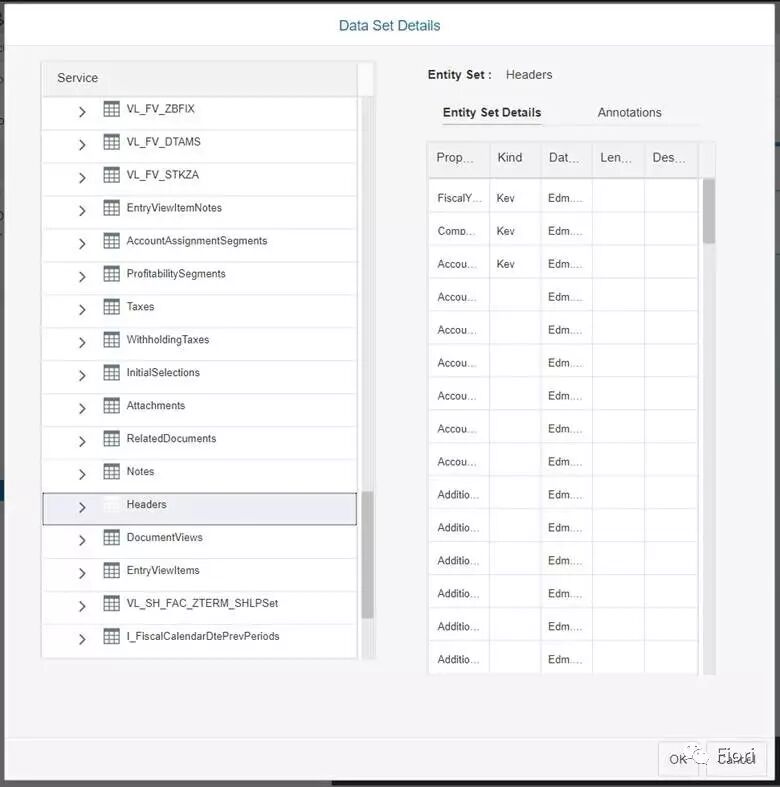This screenshot has height=787, width=780.
Task: Click the VL_FV_ZBFIX table icon
Action: coord(111,109)
